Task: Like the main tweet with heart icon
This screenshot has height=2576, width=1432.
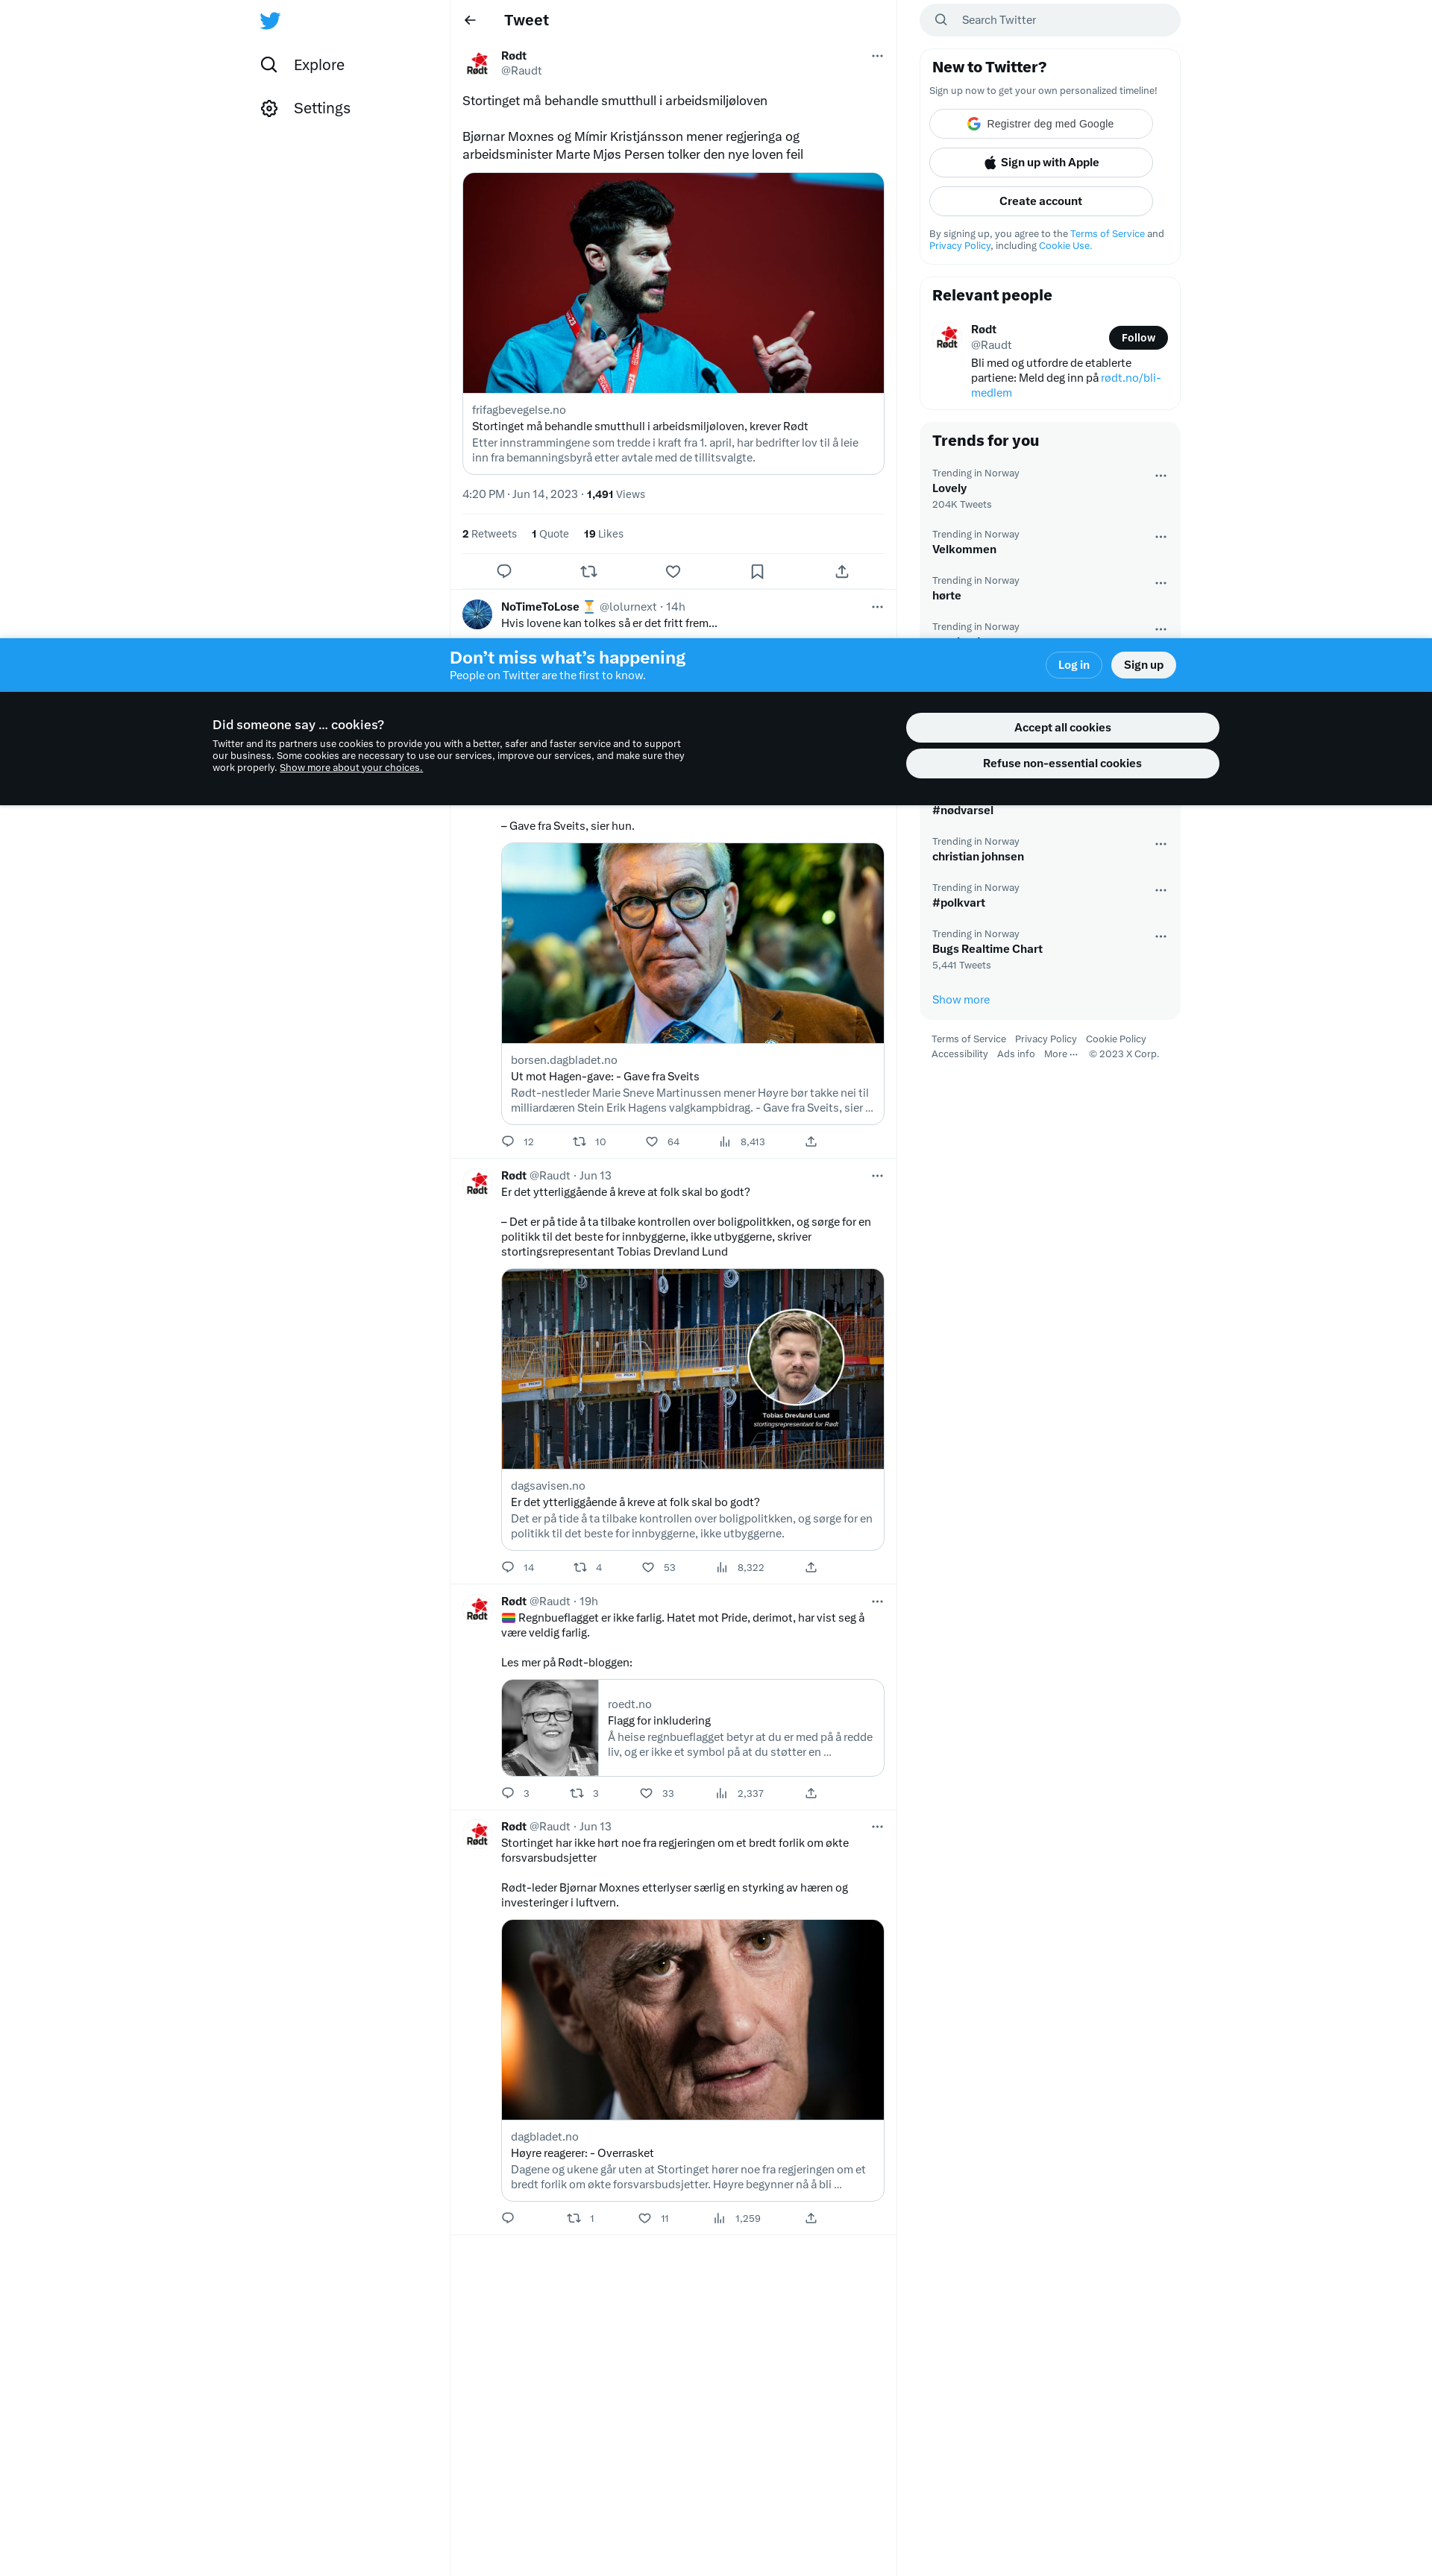Action: (673, 571)
